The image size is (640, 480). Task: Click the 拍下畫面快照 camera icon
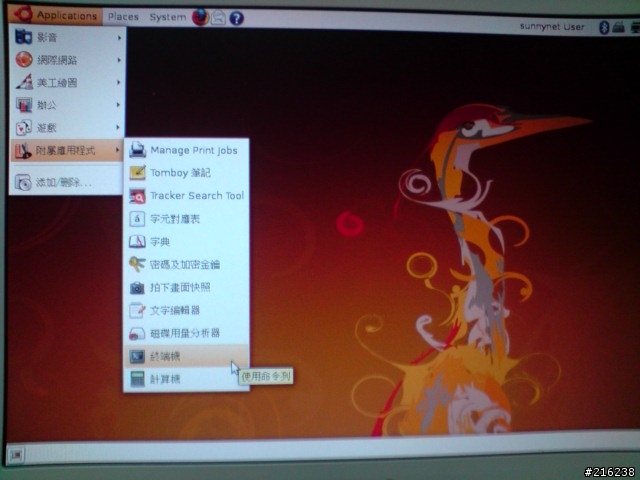(x=137, y=288)
